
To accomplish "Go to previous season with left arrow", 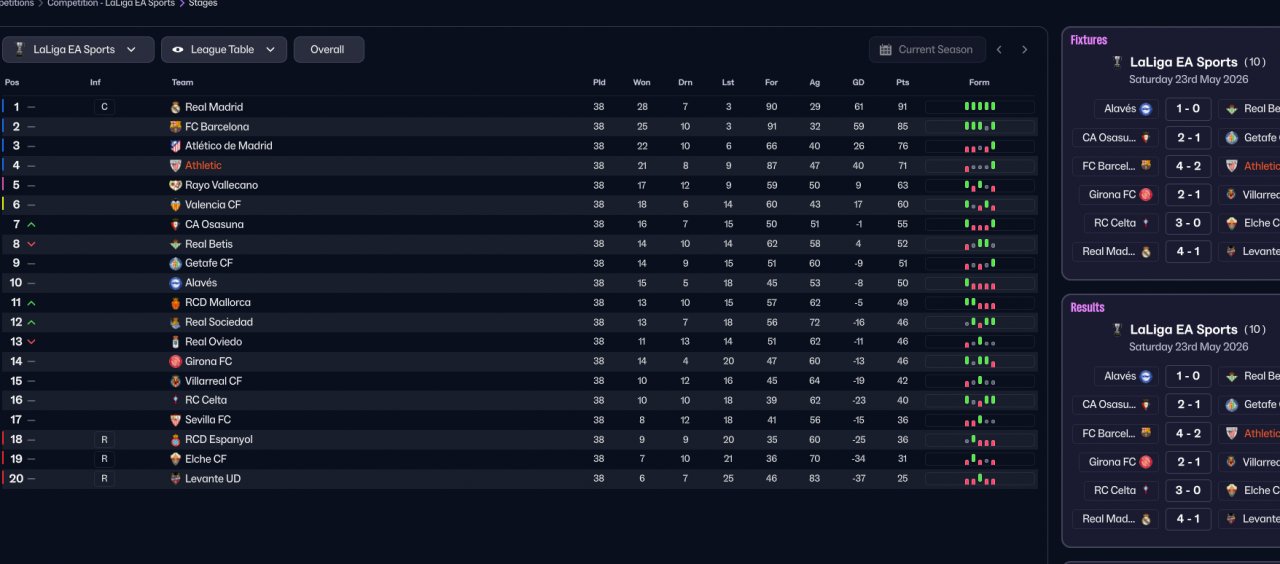I will pos(999,50).
